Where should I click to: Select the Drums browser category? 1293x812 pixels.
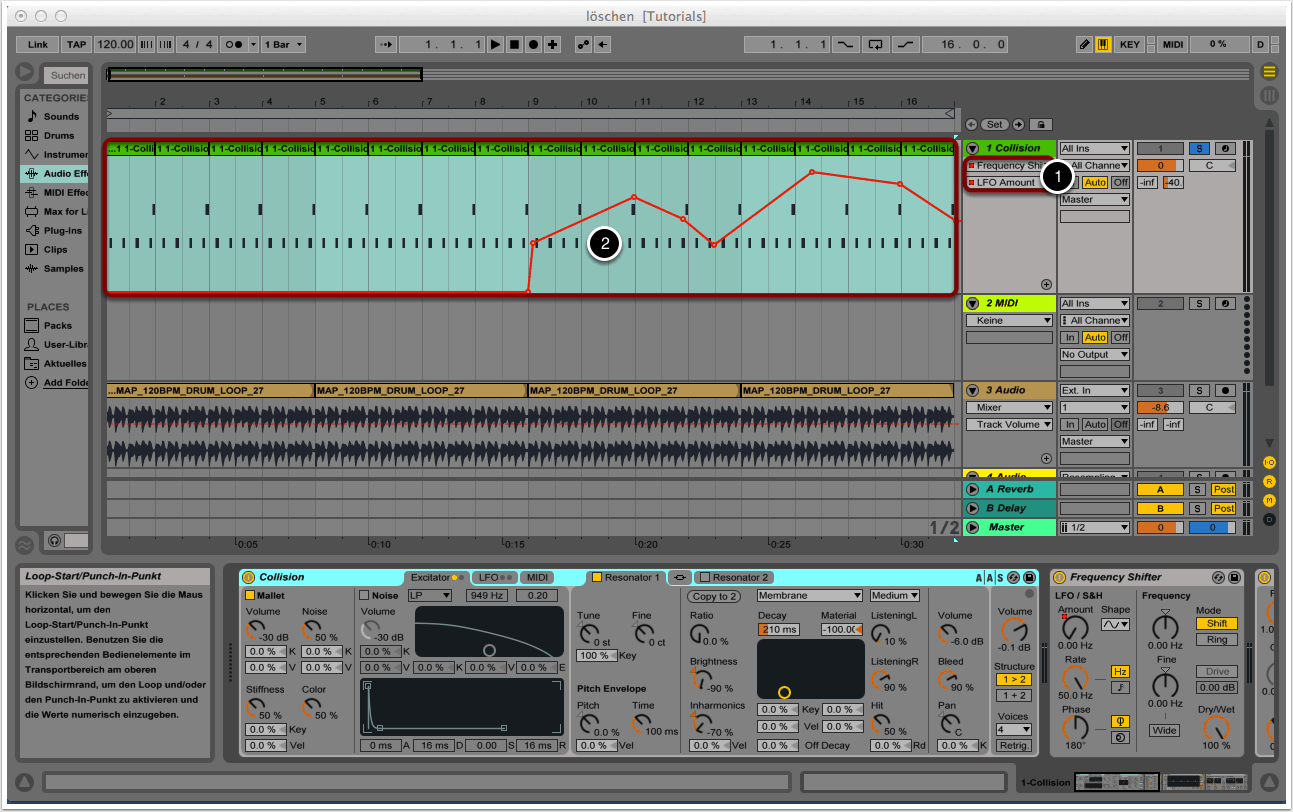[x=59, y=136]
